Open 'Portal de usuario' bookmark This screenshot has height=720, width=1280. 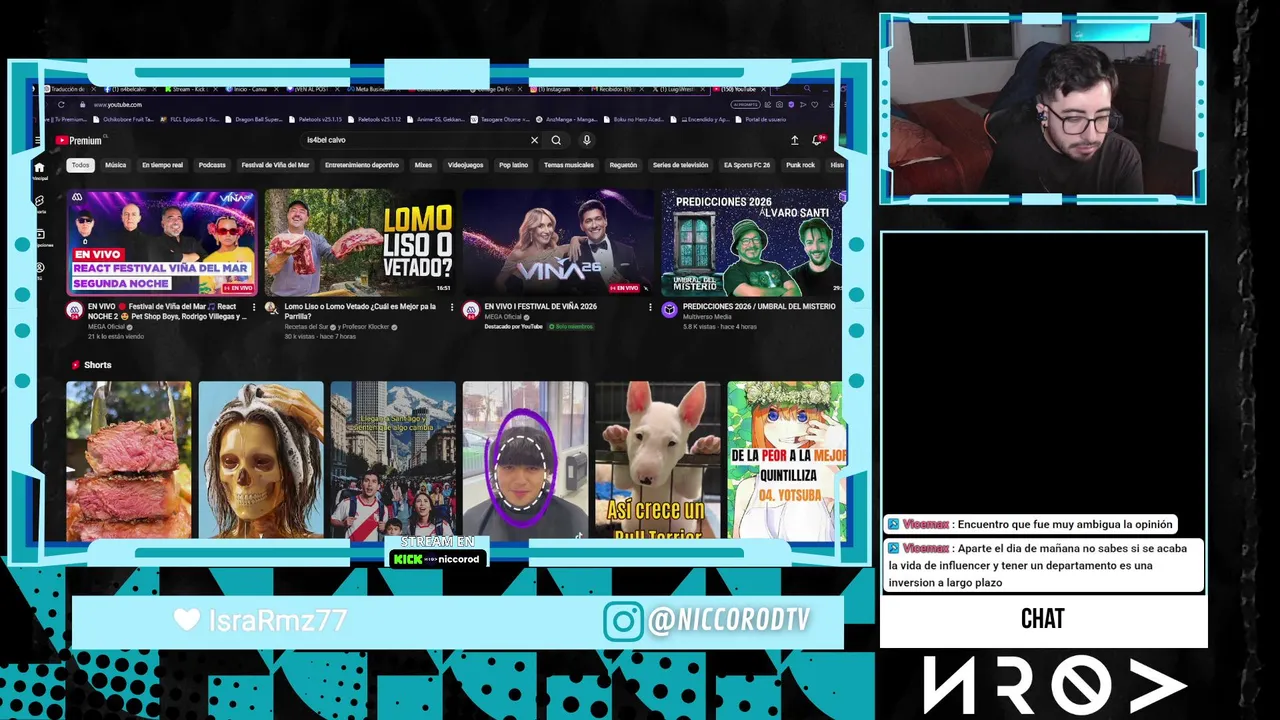coord(758,119)
